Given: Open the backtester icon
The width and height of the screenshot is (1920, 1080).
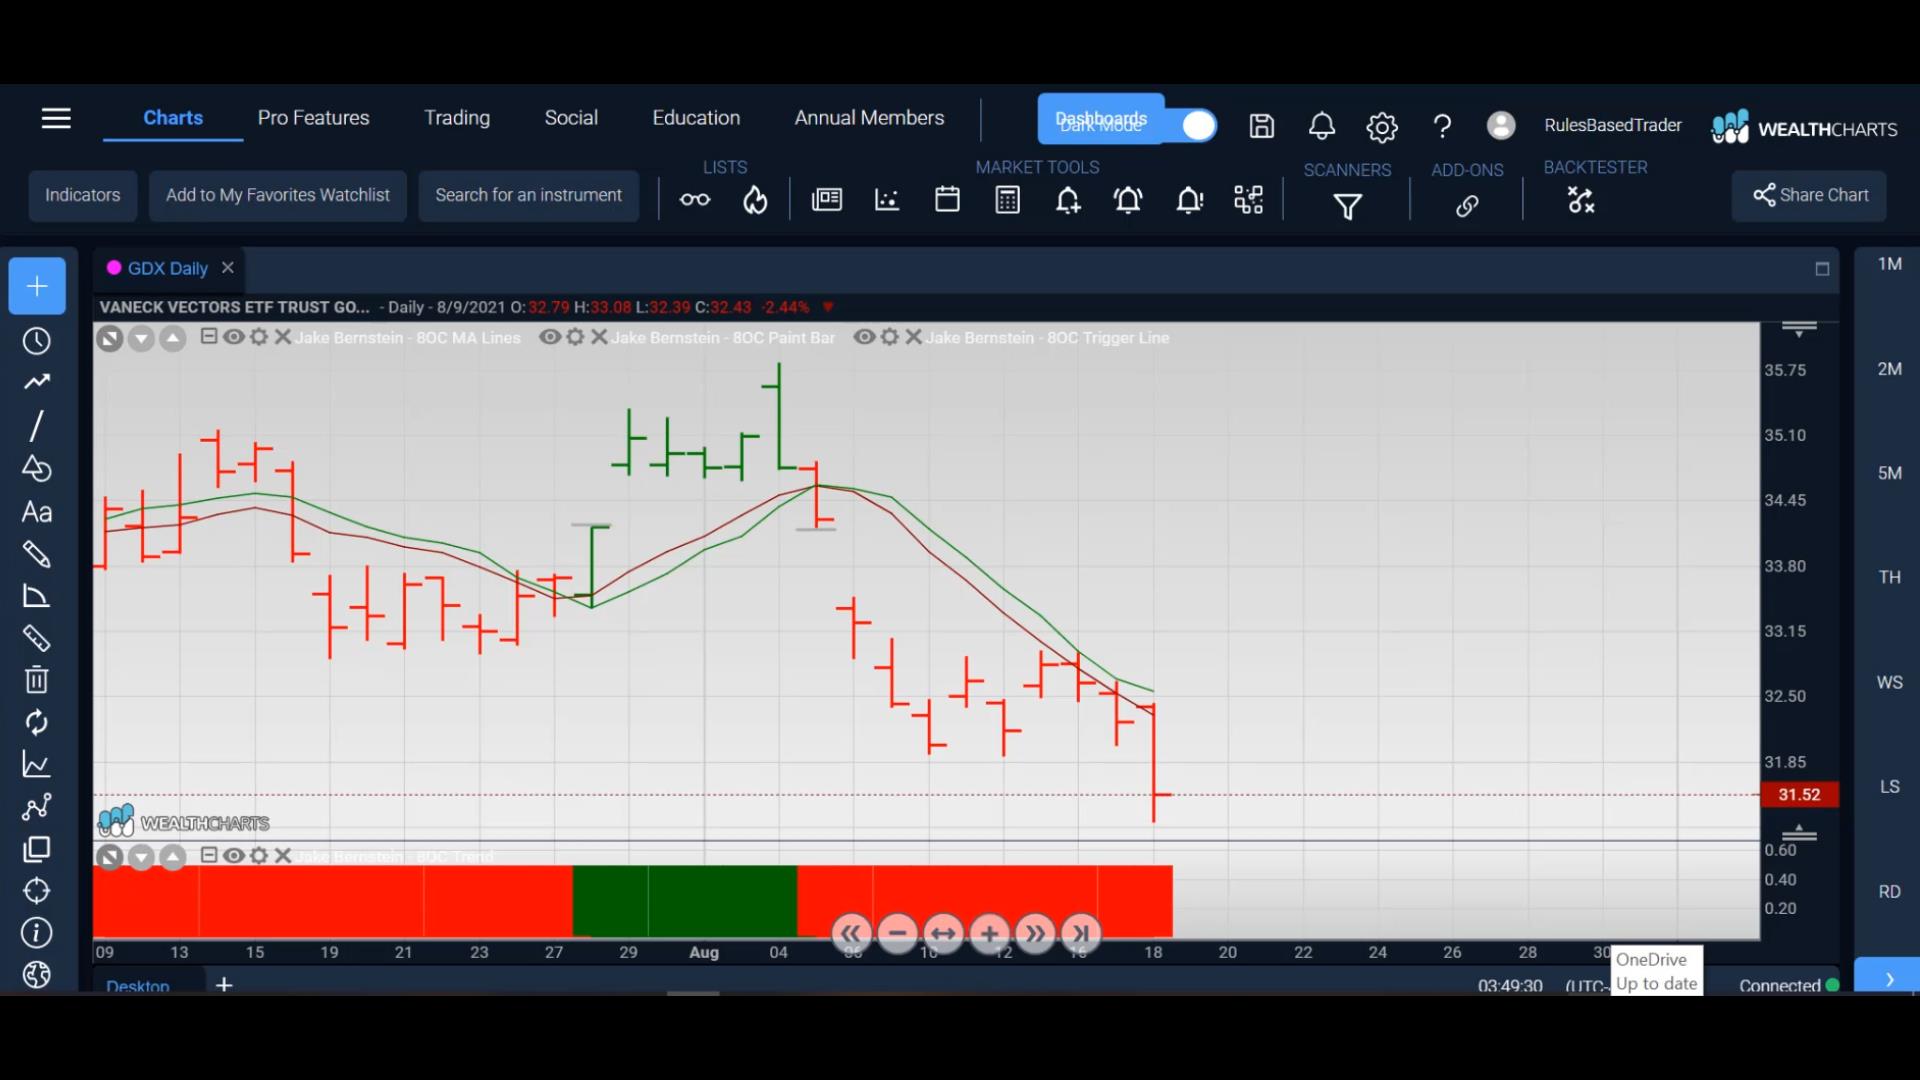Looking at the screenshot, I should 1581,200.
